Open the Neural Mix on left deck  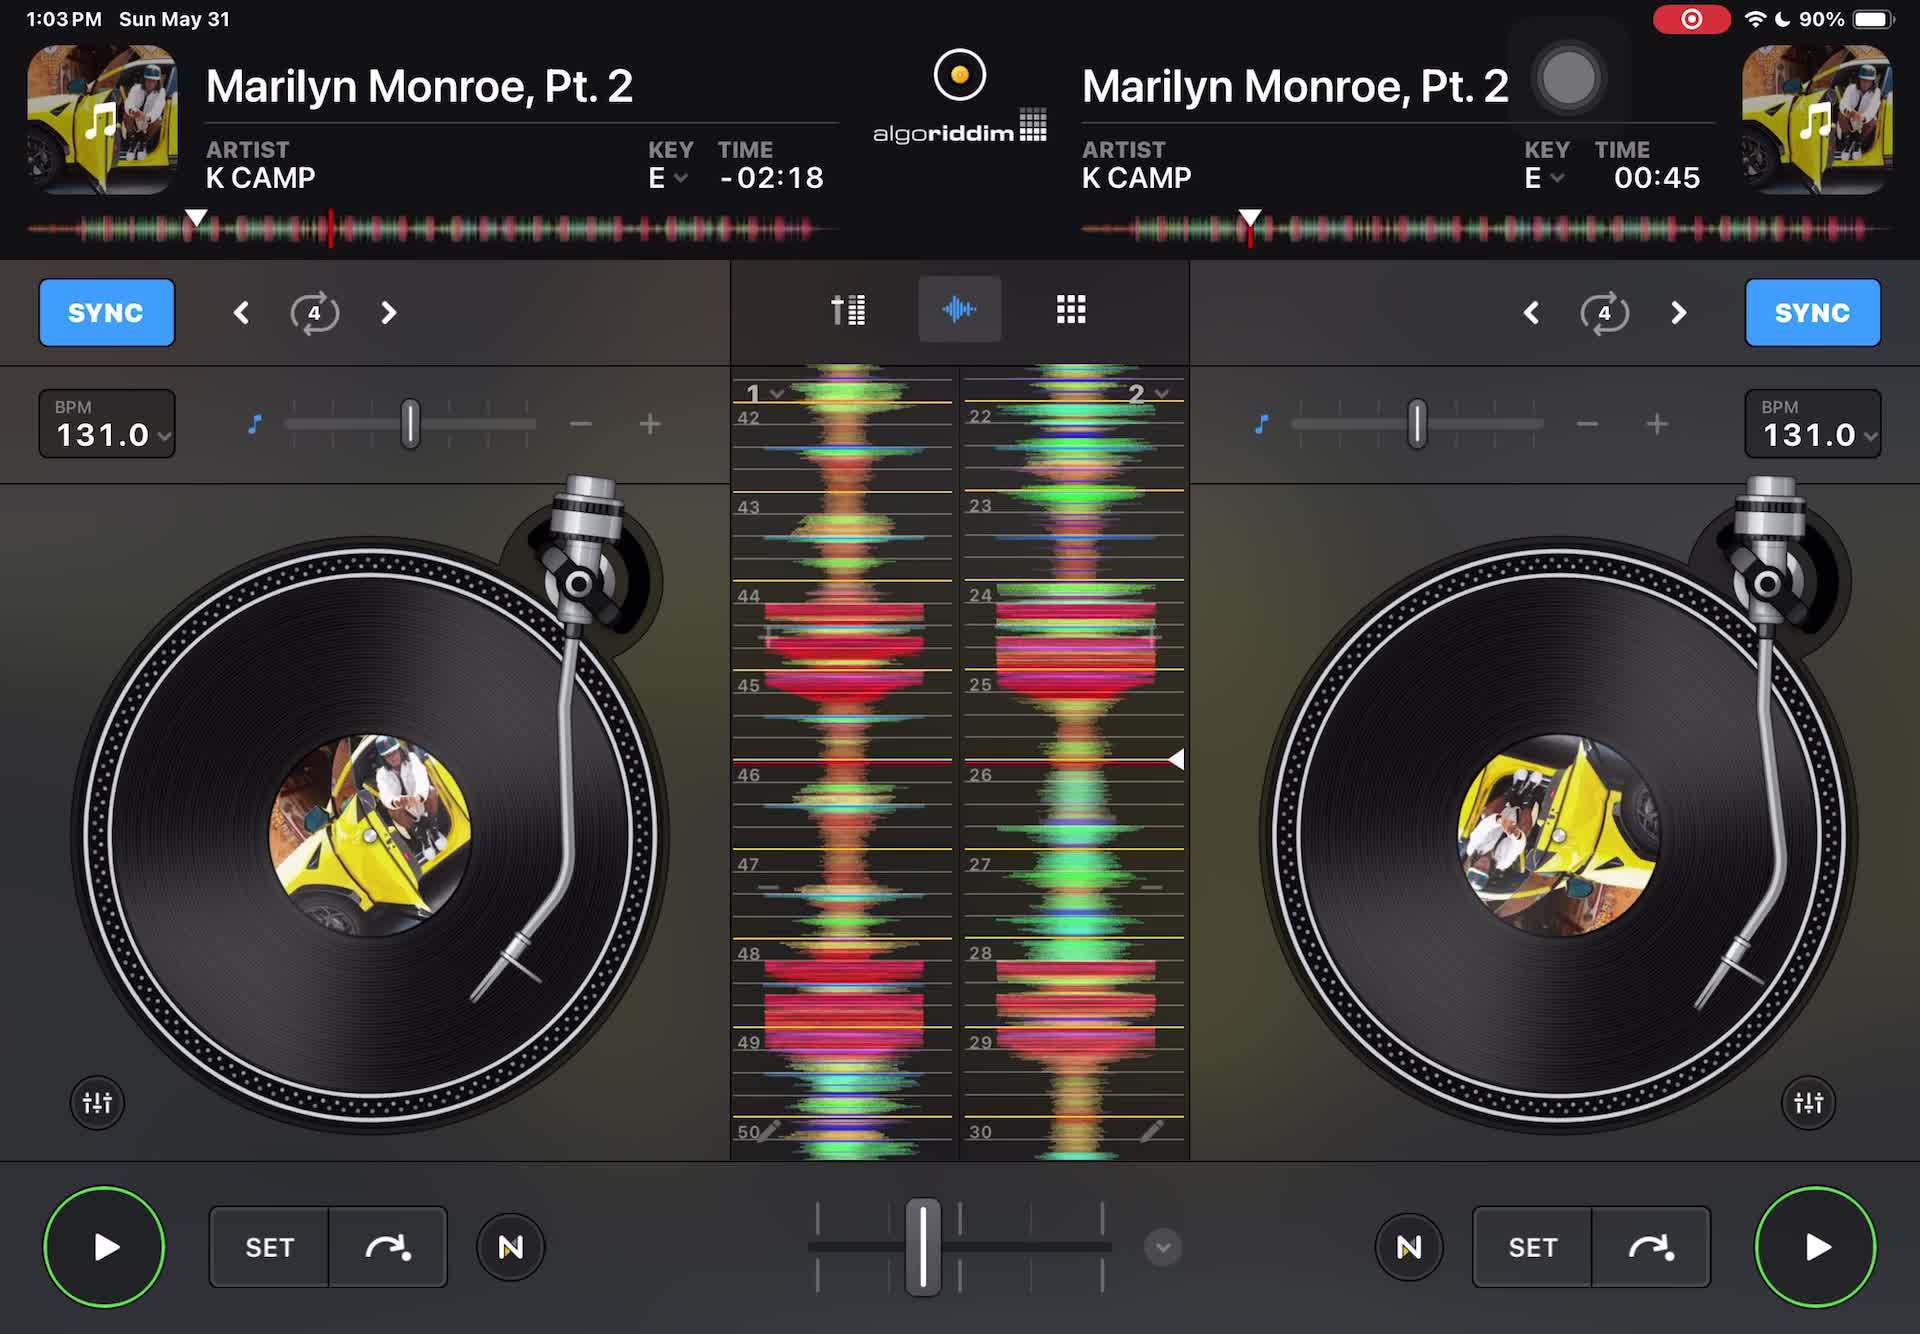[x=510, y=1247]
